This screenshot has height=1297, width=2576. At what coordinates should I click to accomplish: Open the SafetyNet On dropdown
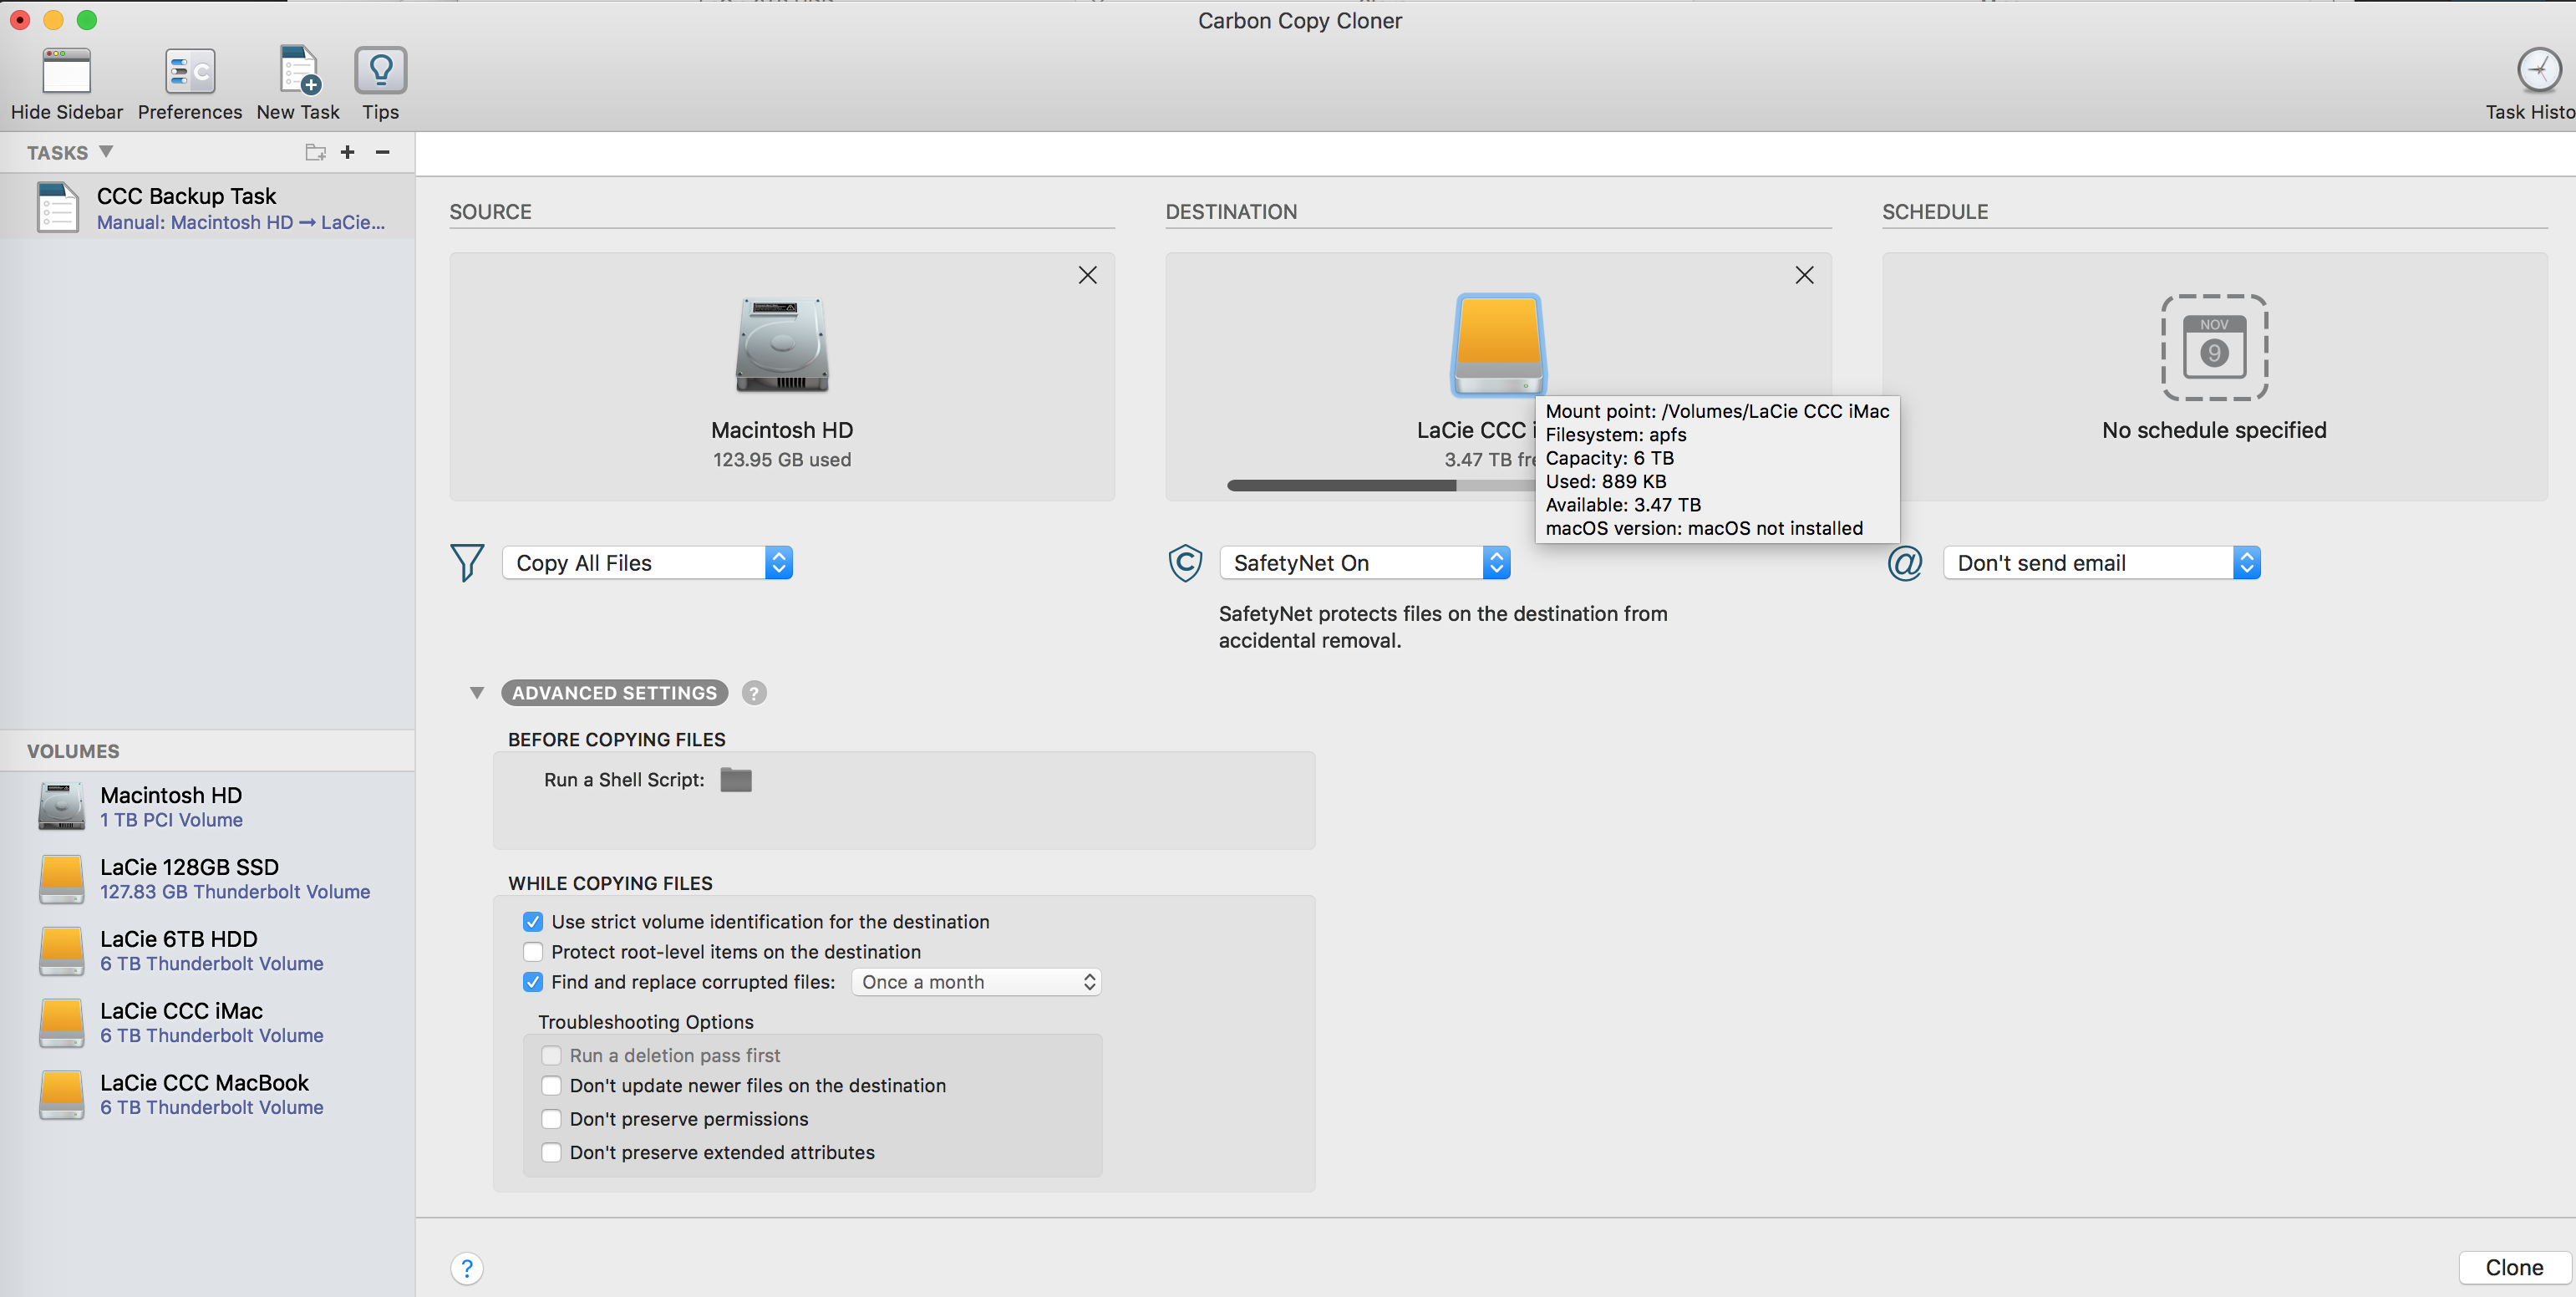pyautogui.click(x=1364, y=563)
